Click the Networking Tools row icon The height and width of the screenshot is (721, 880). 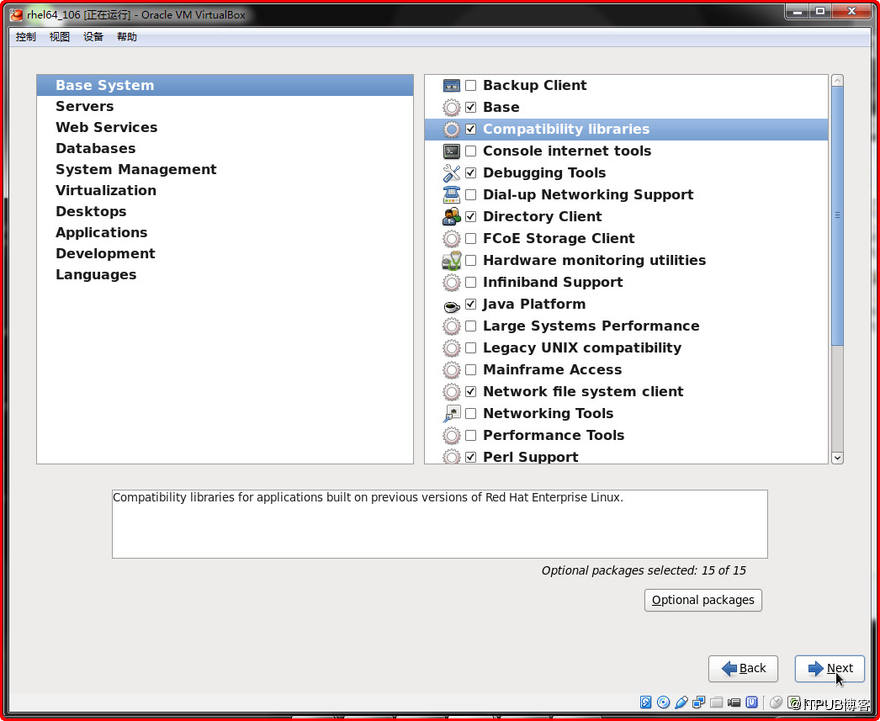(x=451, y=414)
